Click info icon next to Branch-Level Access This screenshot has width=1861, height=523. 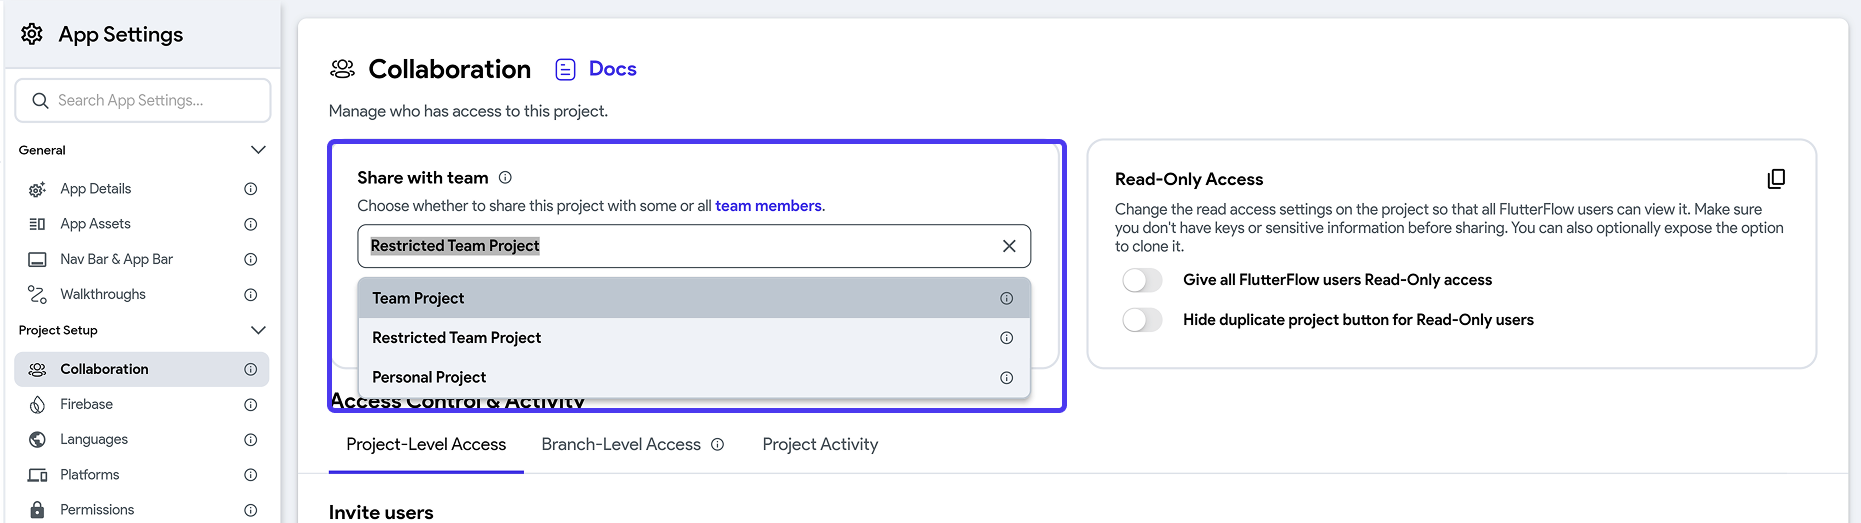coord(717,445)
